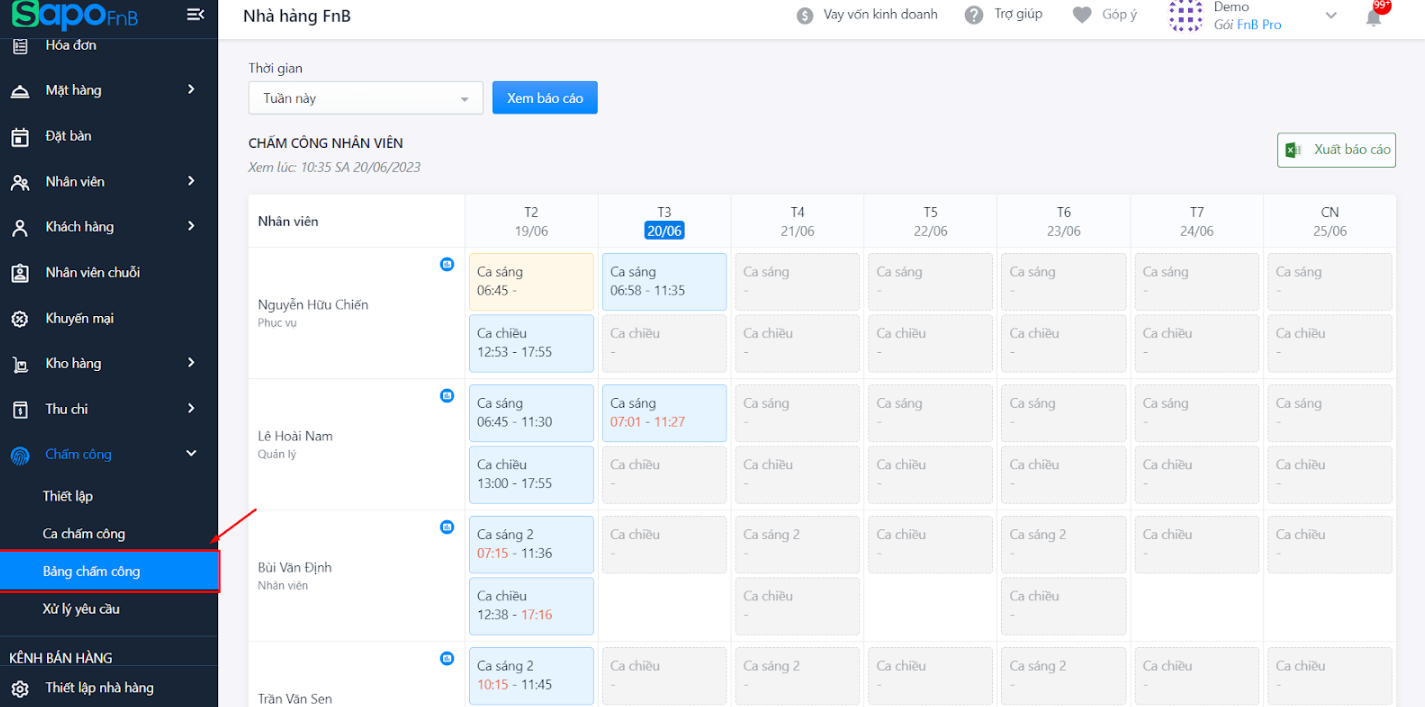Screen dimensions: 1425x707
Task: Click the Đặt bàn calendar icon
Action: pos(20,137)
